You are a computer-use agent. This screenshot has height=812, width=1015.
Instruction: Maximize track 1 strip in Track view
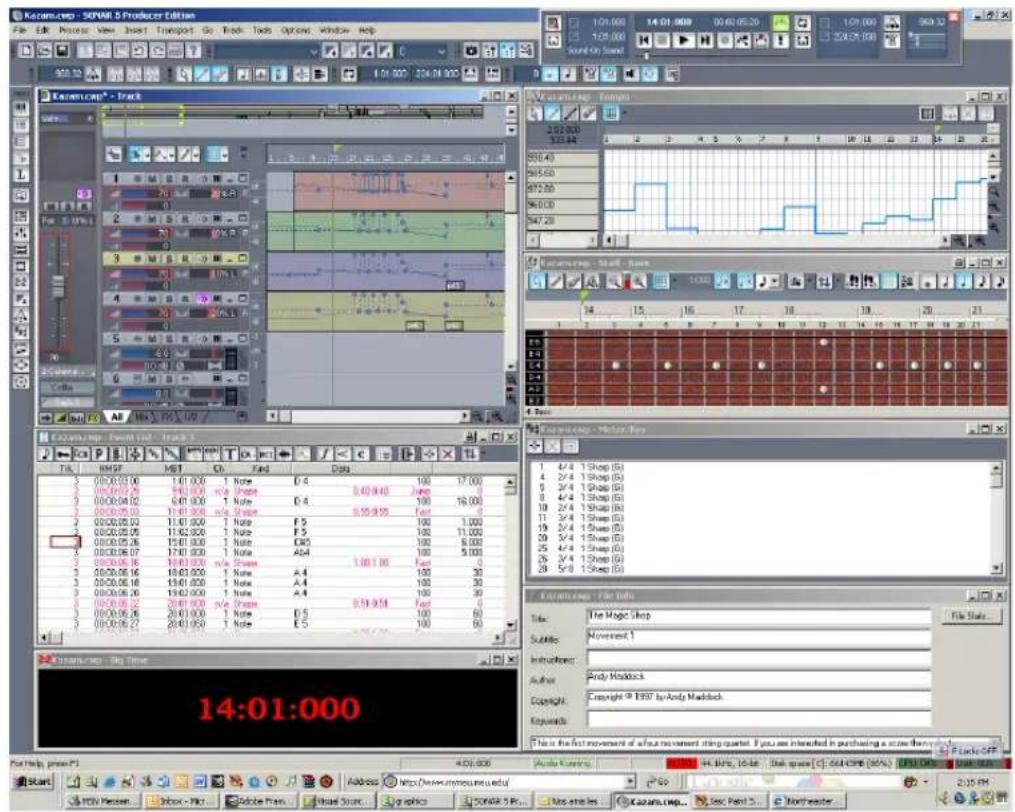[243, 179]
